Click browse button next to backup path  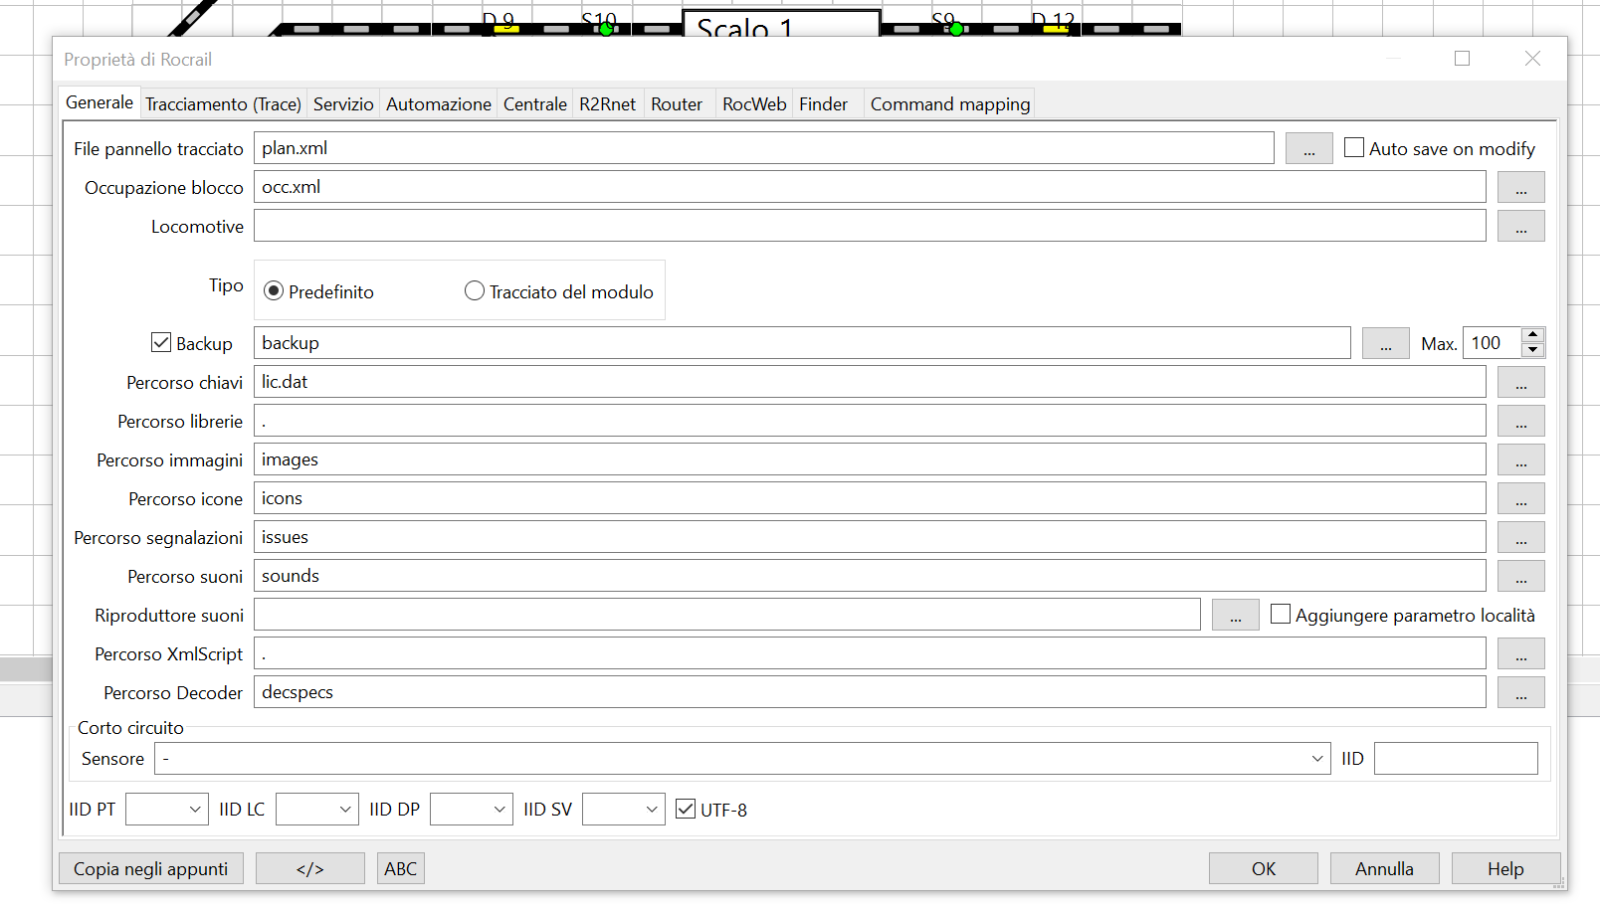1385,344
